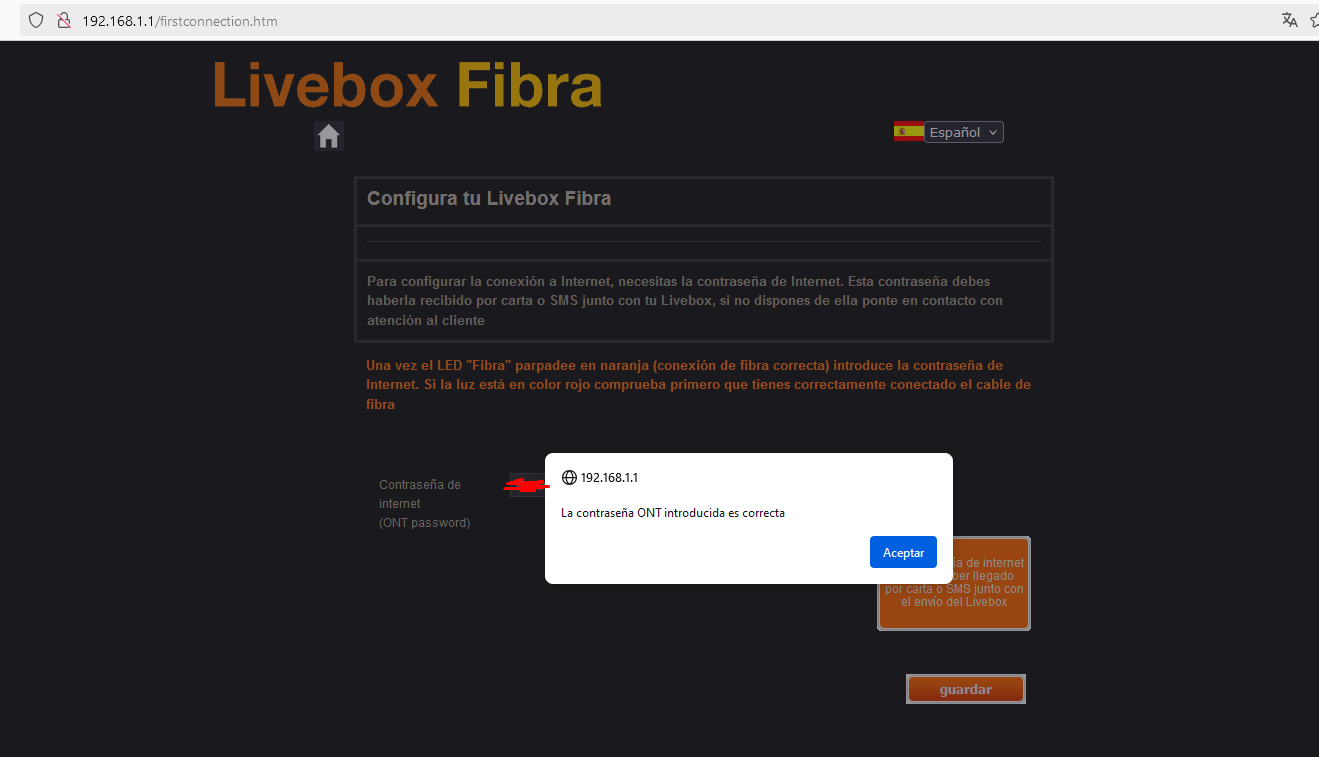The width and height of the screenshot is (1319, 757).
Task: Click the paragraph starting 'Para configurar la conexión'
Action: [685, 300]
